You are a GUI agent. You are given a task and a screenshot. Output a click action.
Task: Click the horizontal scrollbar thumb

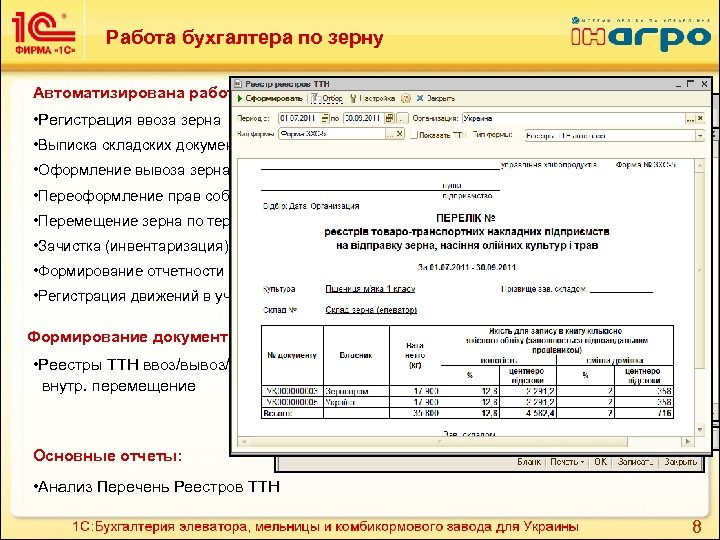pyautogui.click(x=439, y=441)
